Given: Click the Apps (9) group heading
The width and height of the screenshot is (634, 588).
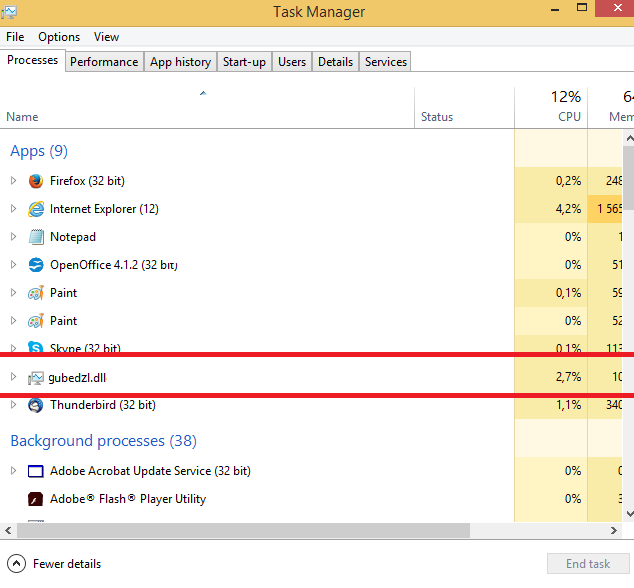Looking at the screenshot, I should point(39,151).
